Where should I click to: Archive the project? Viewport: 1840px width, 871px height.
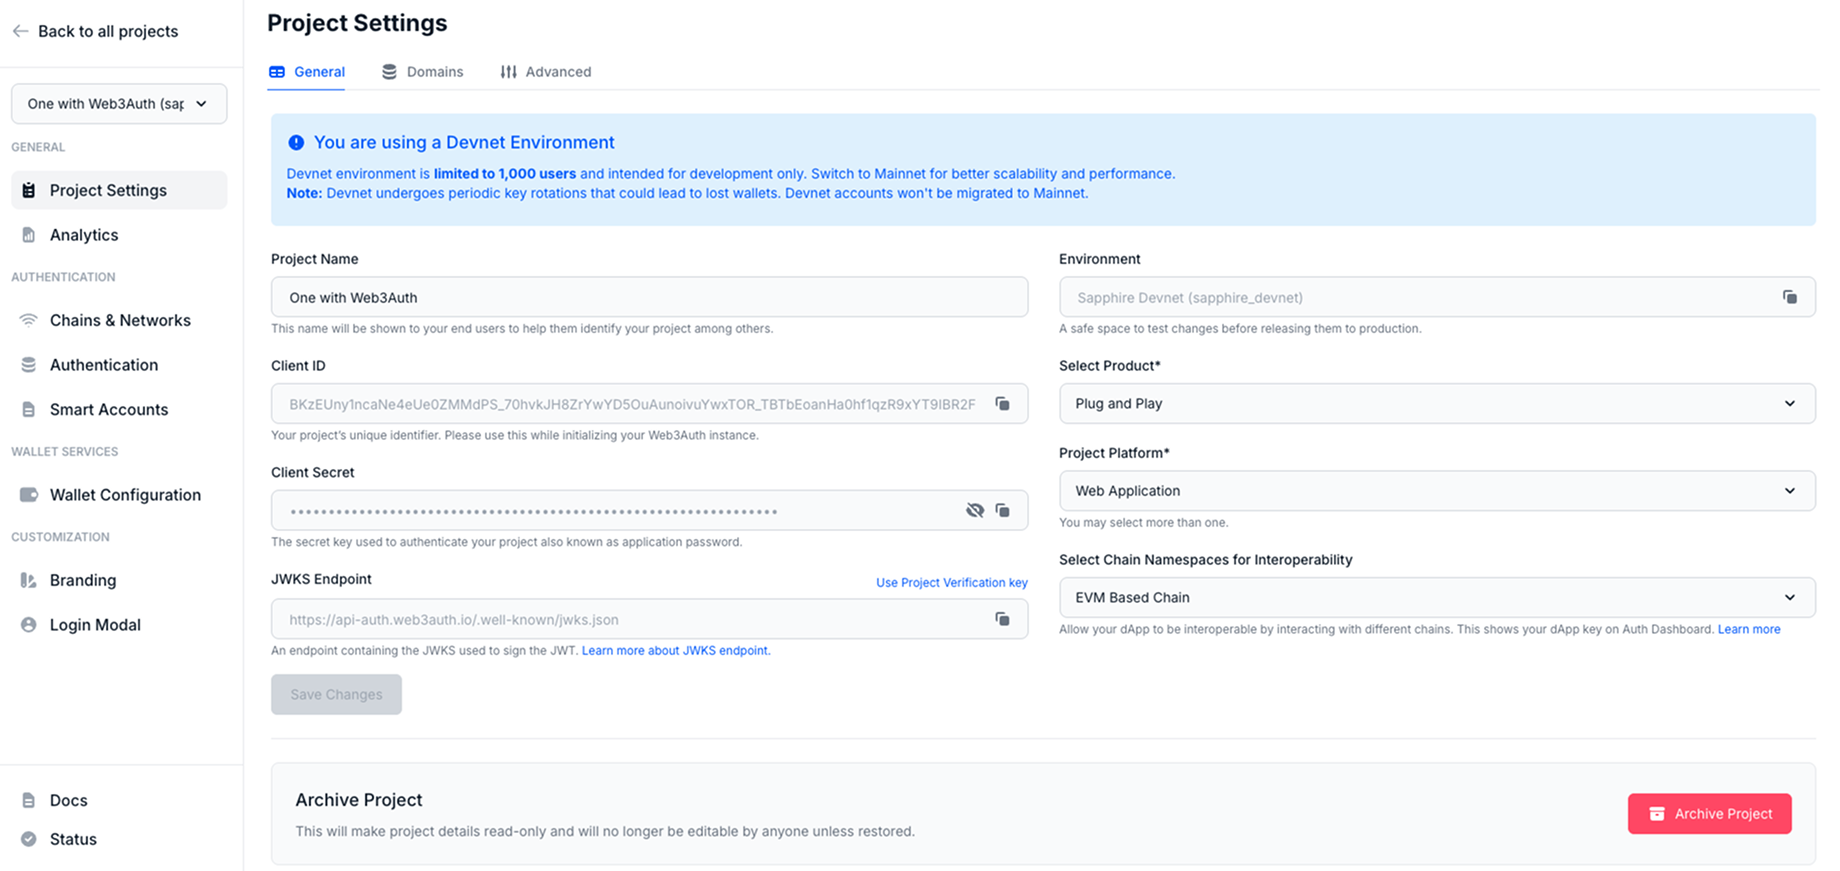coord(1709,813)
